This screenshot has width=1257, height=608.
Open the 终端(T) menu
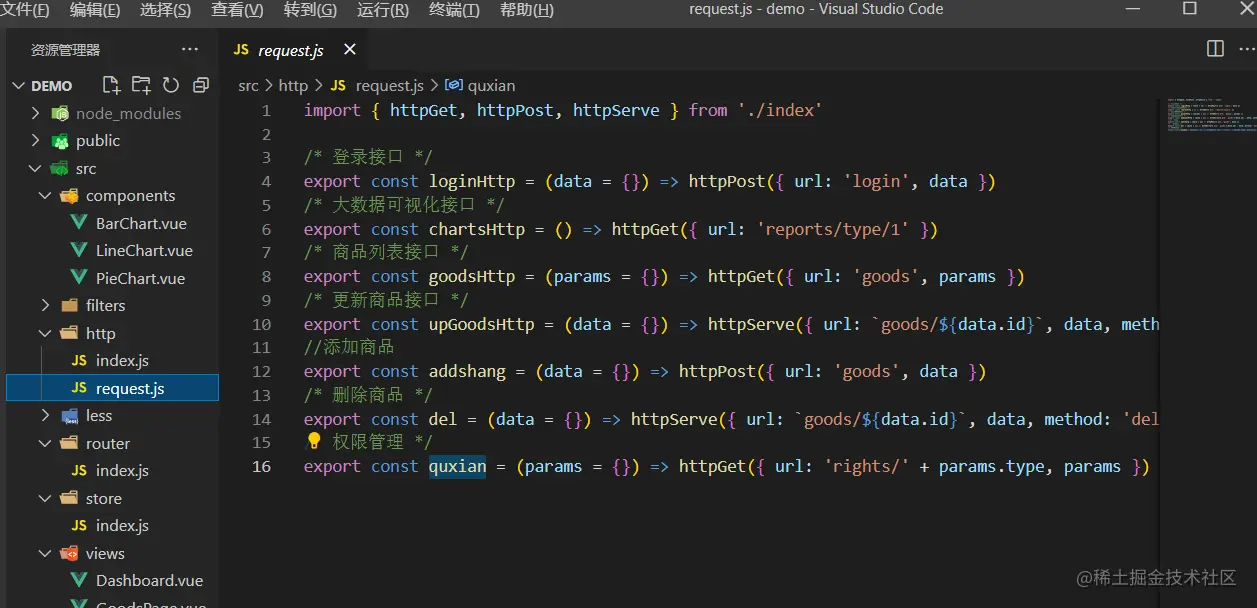coord(454,10)
